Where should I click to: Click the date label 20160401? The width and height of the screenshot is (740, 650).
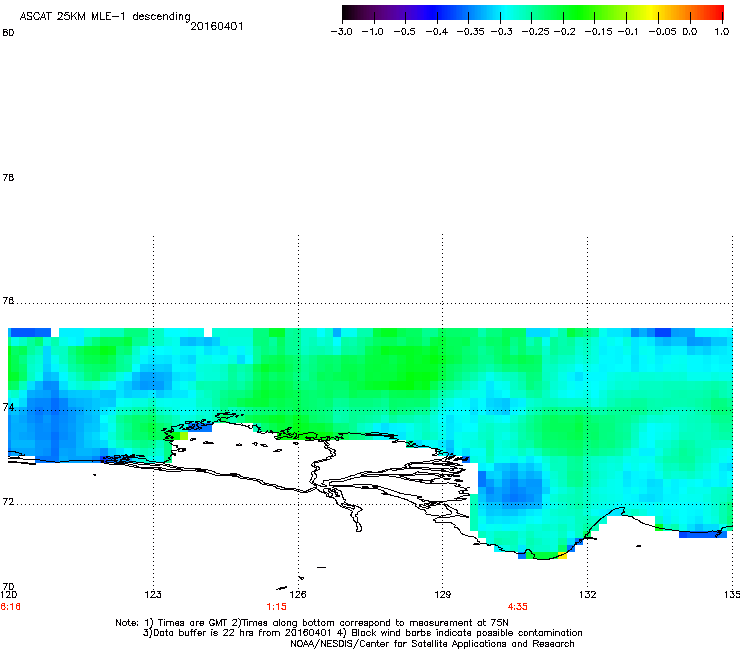[x=217, y=26]
